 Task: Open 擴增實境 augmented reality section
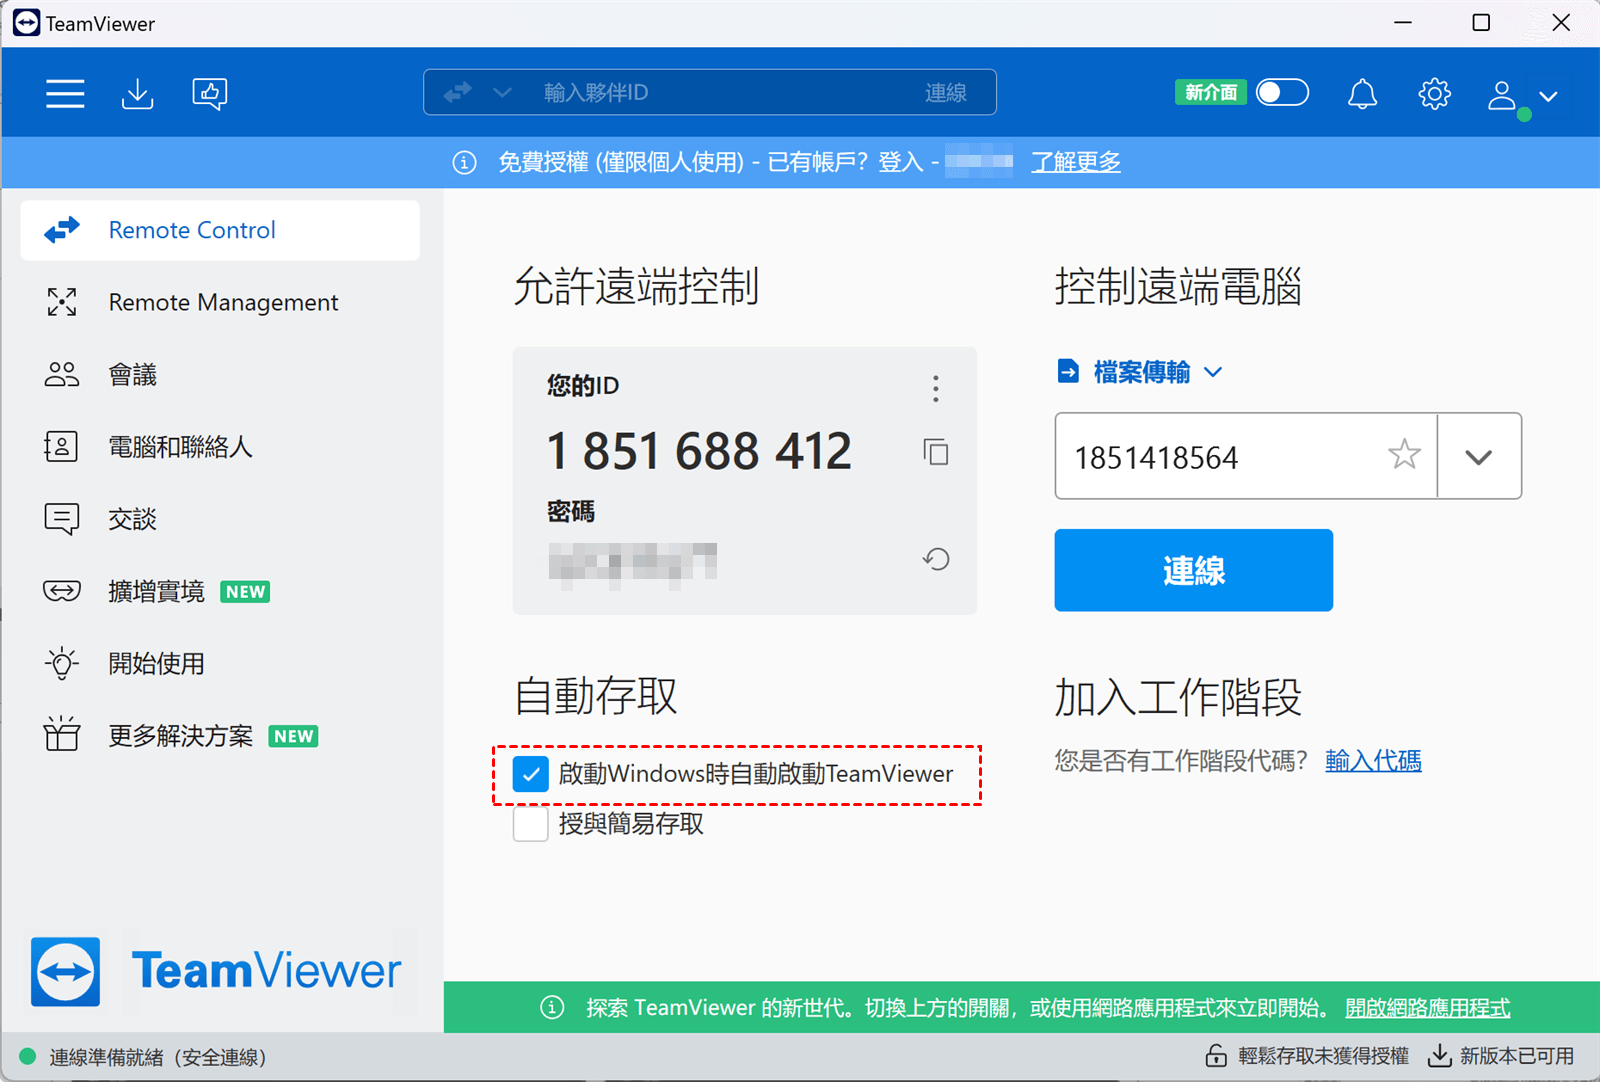(x=220, y=592)
